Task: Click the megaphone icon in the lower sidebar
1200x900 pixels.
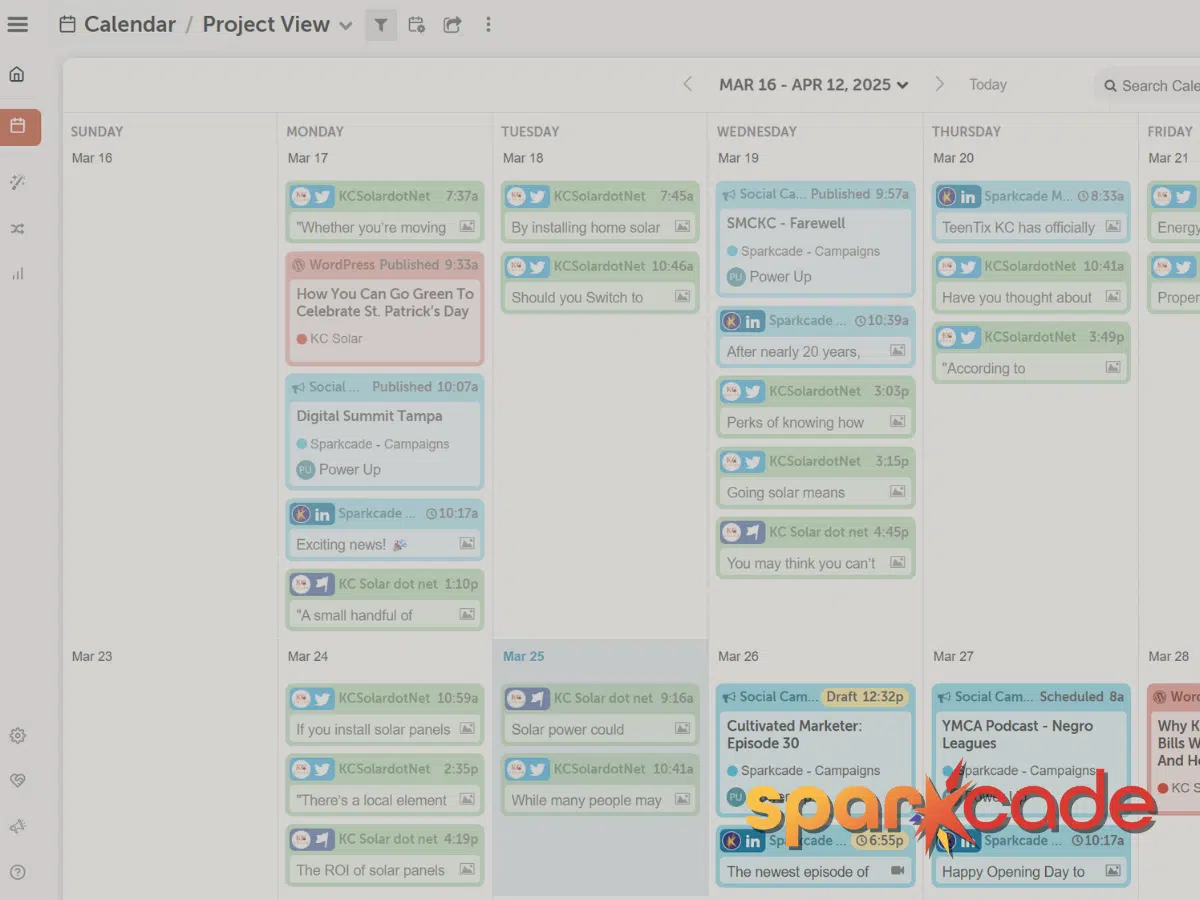Action: (17, 827)
